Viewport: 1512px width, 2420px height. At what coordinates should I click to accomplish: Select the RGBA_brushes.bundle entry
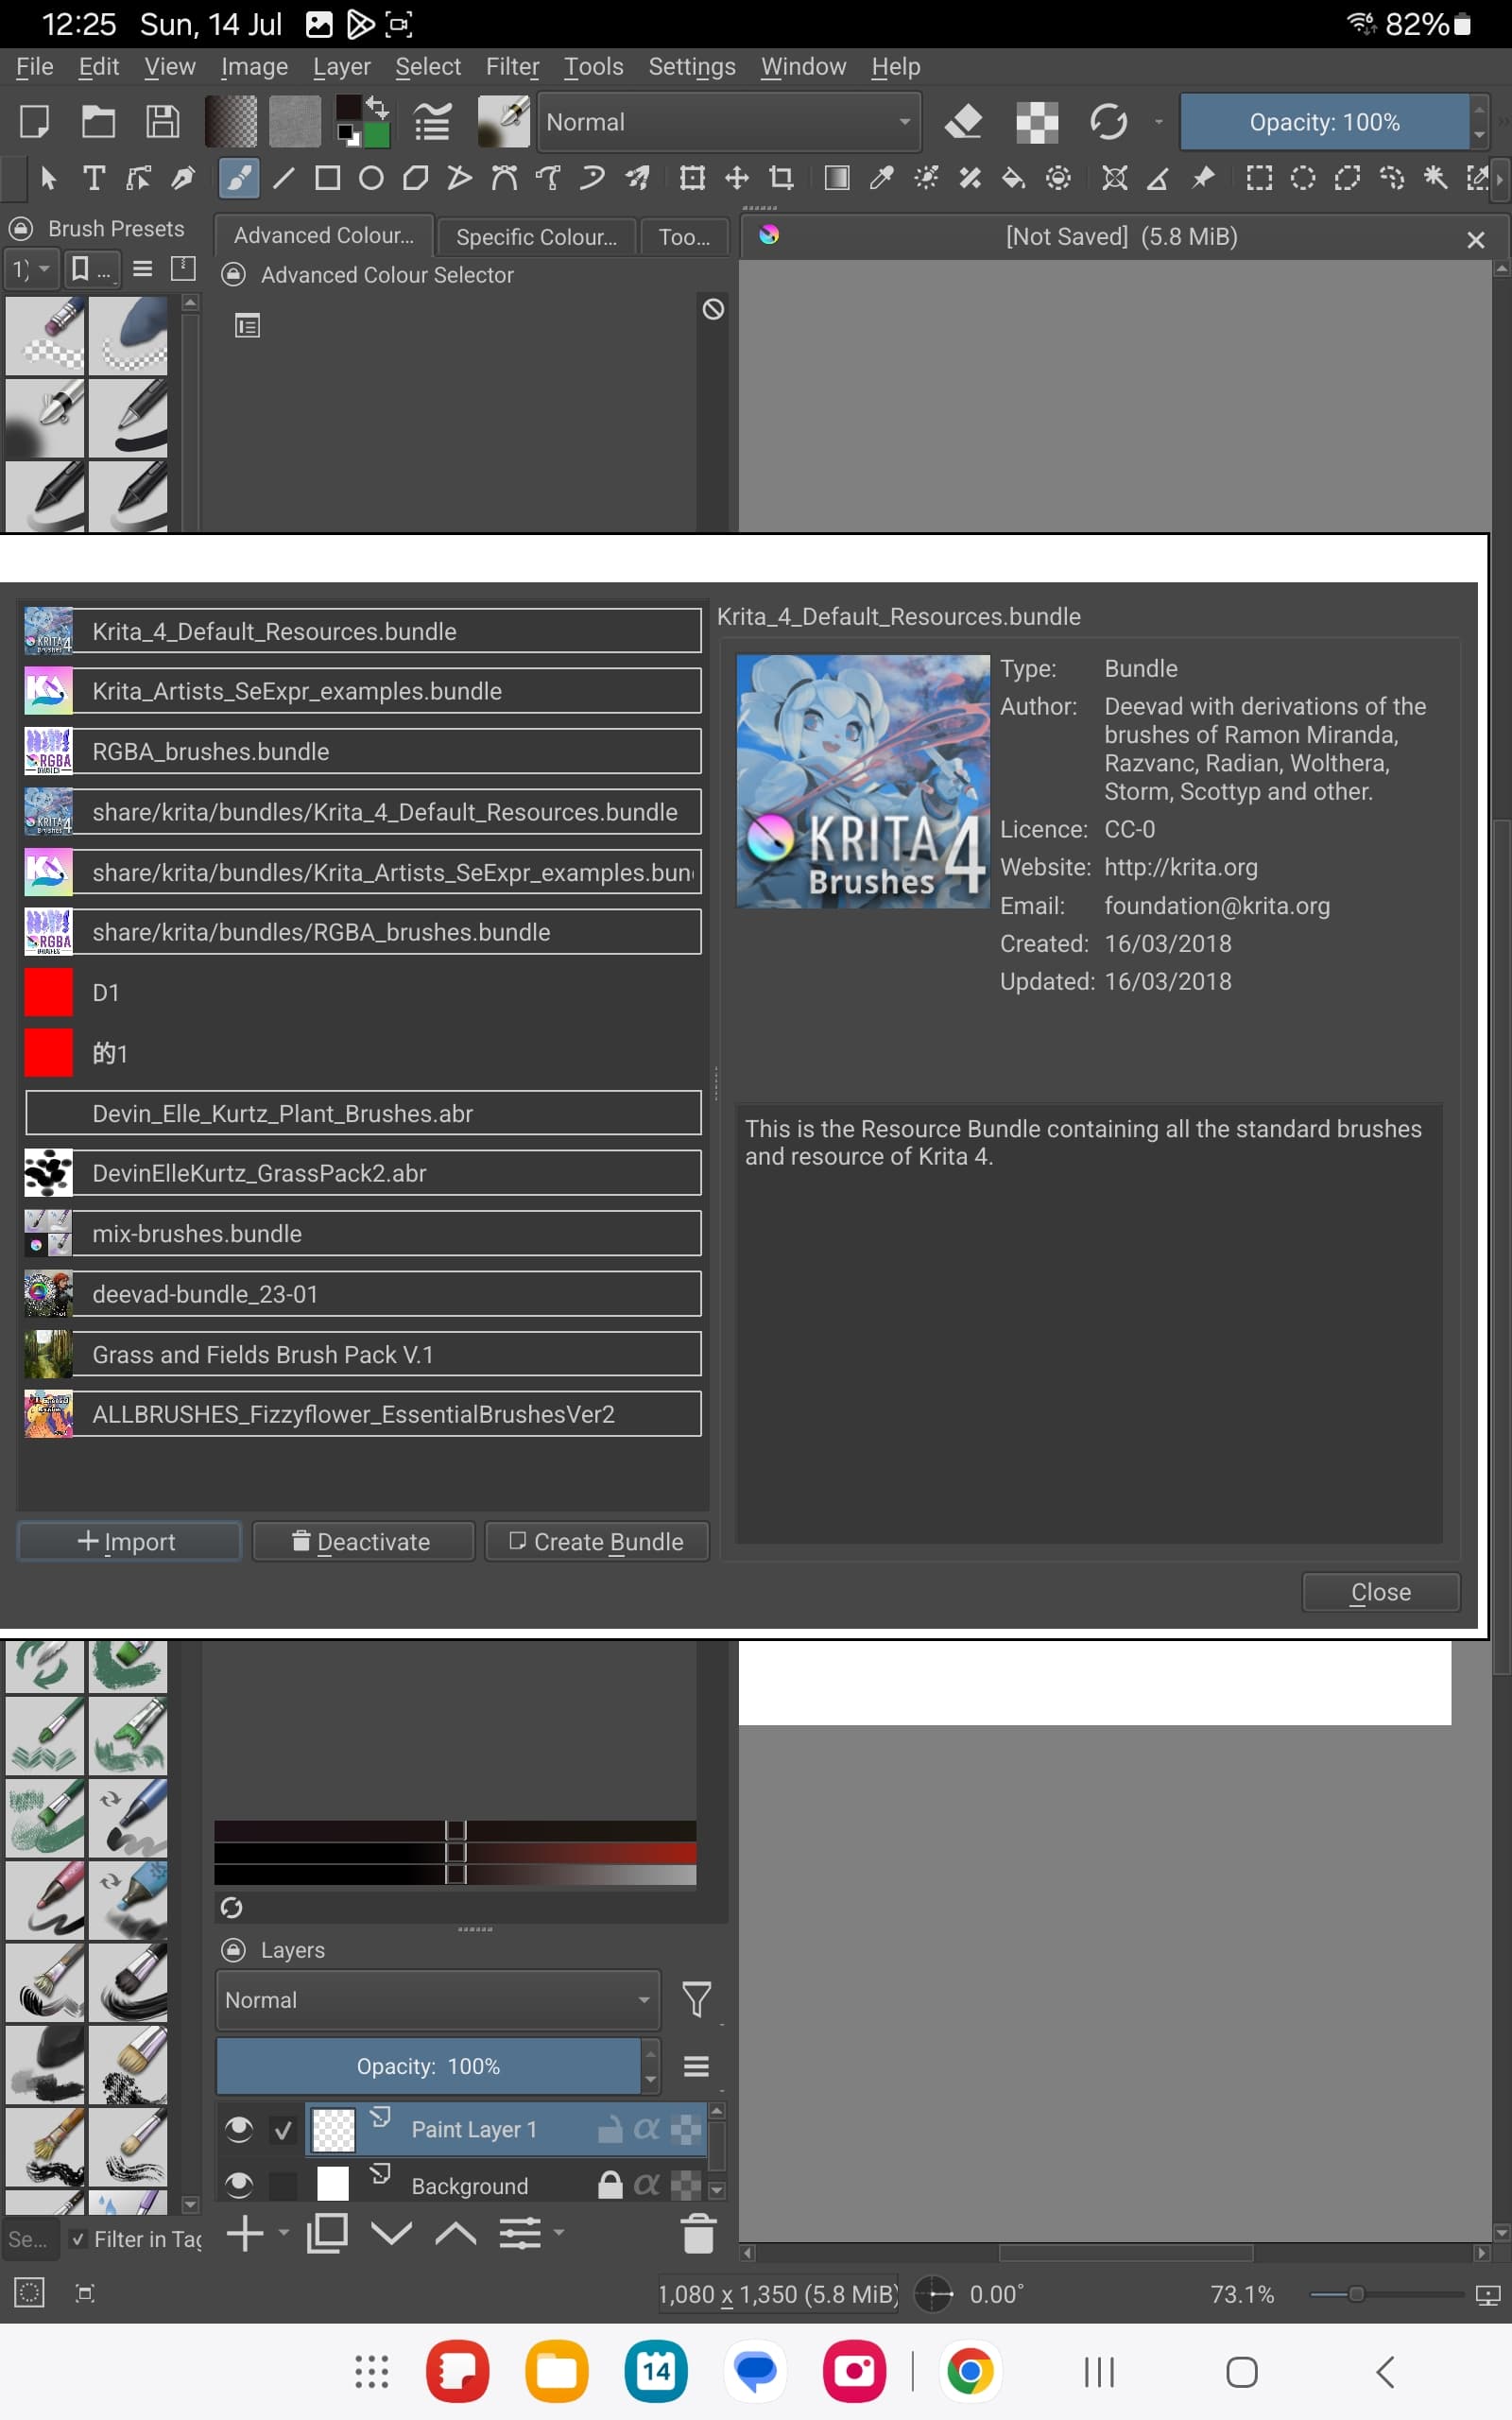click(362, 752)
